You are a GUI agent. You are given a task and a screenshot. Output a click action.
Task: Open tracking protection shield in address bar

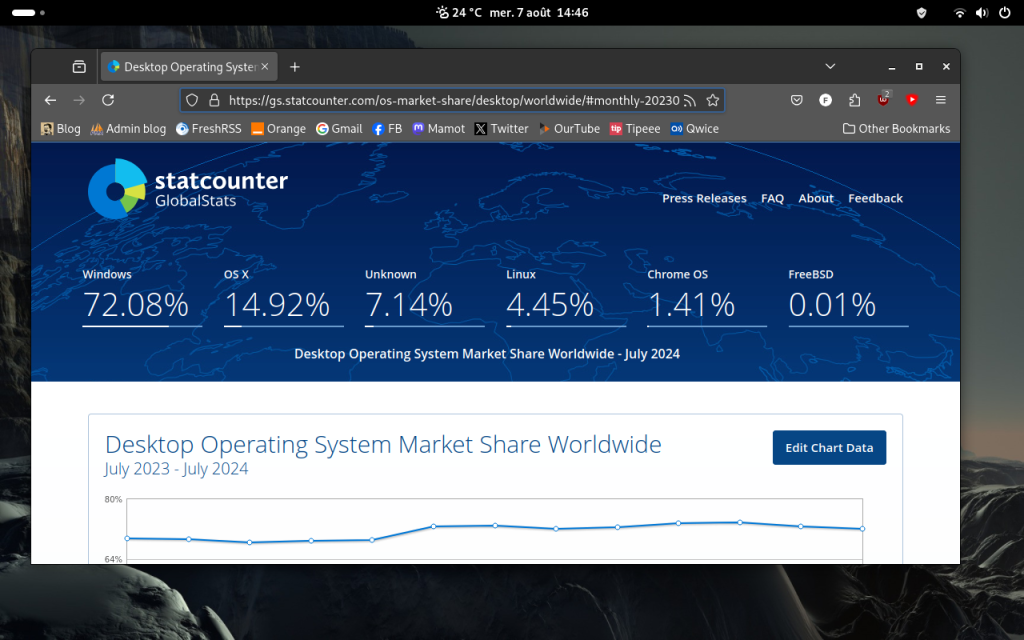pyautogui.click(x=192, y=101)
